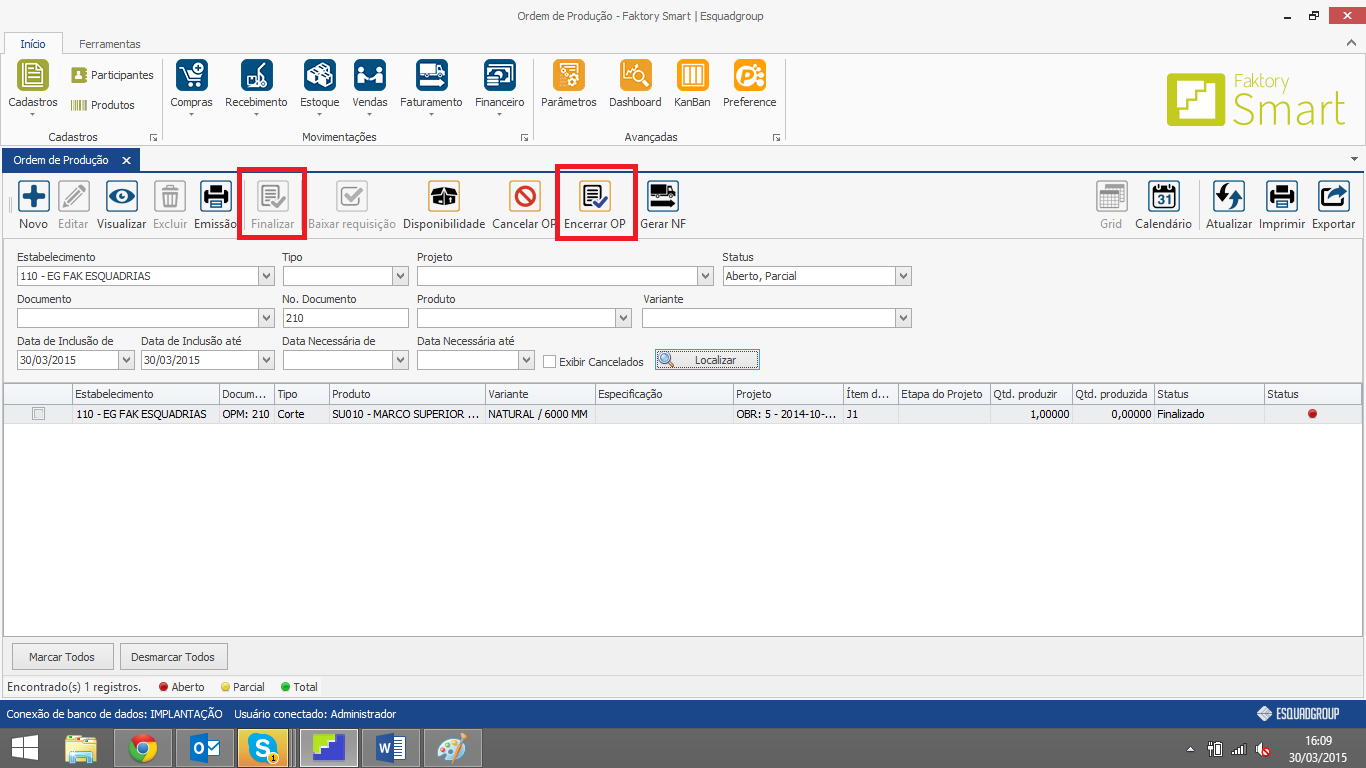Enable the Exibir Cancelados checkbox
The height and width of the screenshot is (768, 1366).
click(x=550, y=361)
